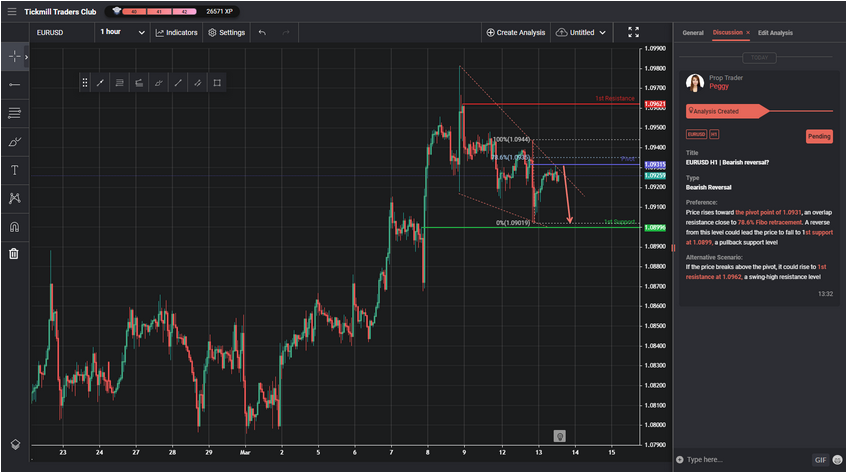Close the Discussion tab
Viewport: 846px width, 472px height.
[x=748, y=33]
